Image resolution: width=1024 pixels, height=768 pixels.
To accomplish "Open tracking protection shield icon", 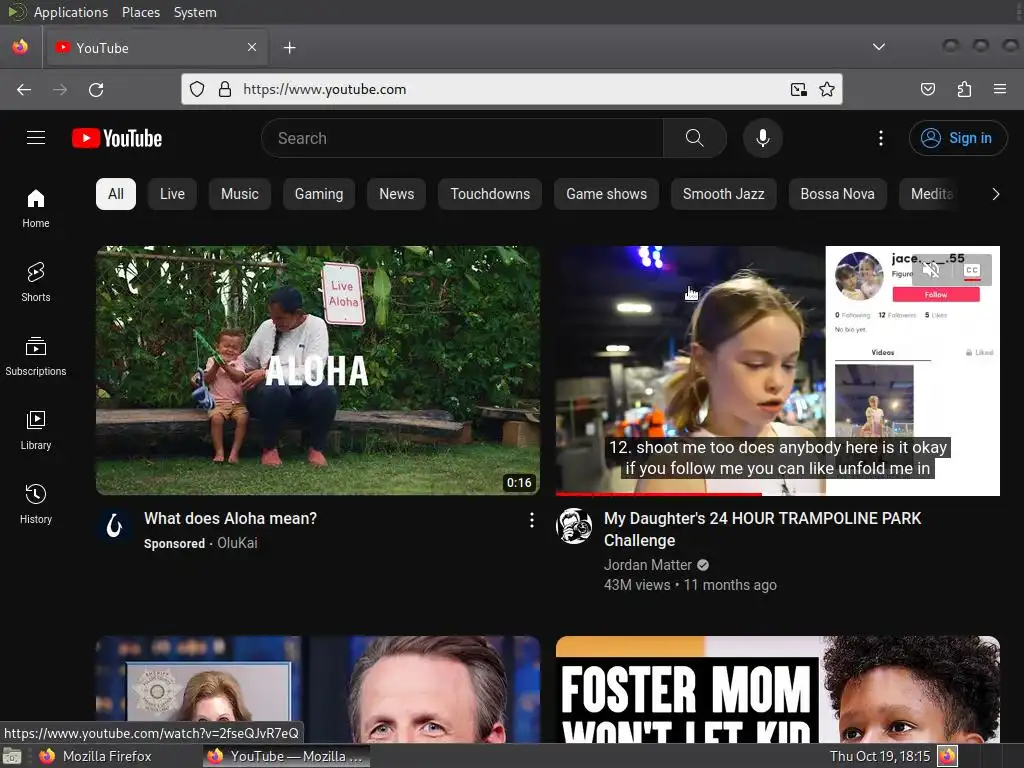I will (197, 89).
